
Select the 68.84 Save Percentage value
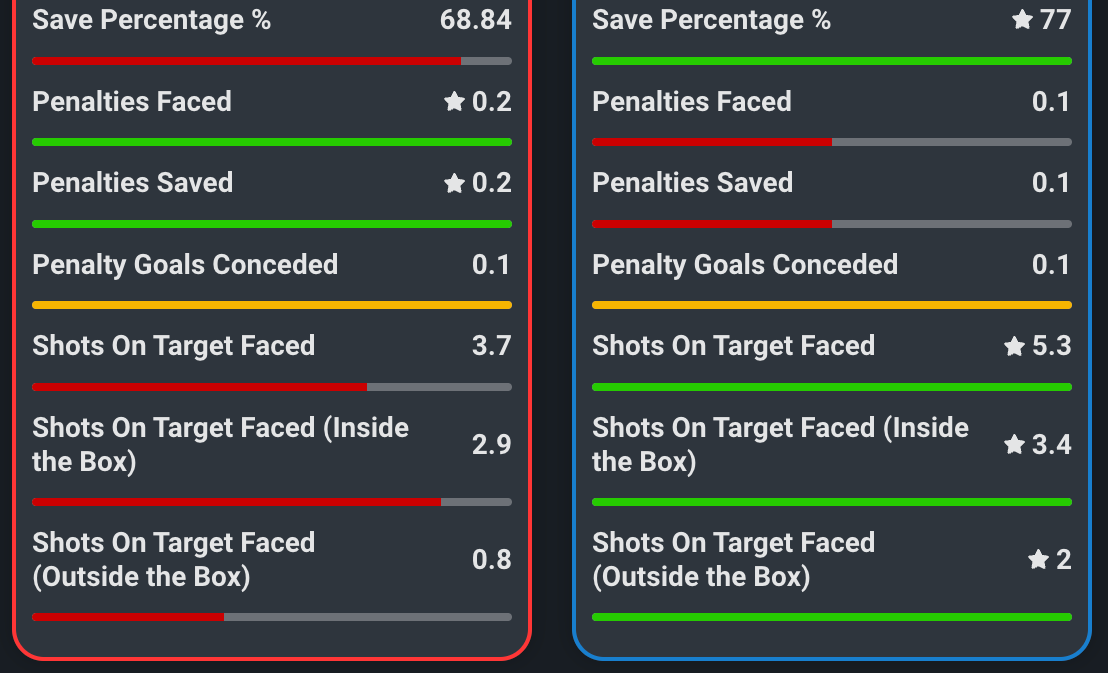tap(476, 19)
